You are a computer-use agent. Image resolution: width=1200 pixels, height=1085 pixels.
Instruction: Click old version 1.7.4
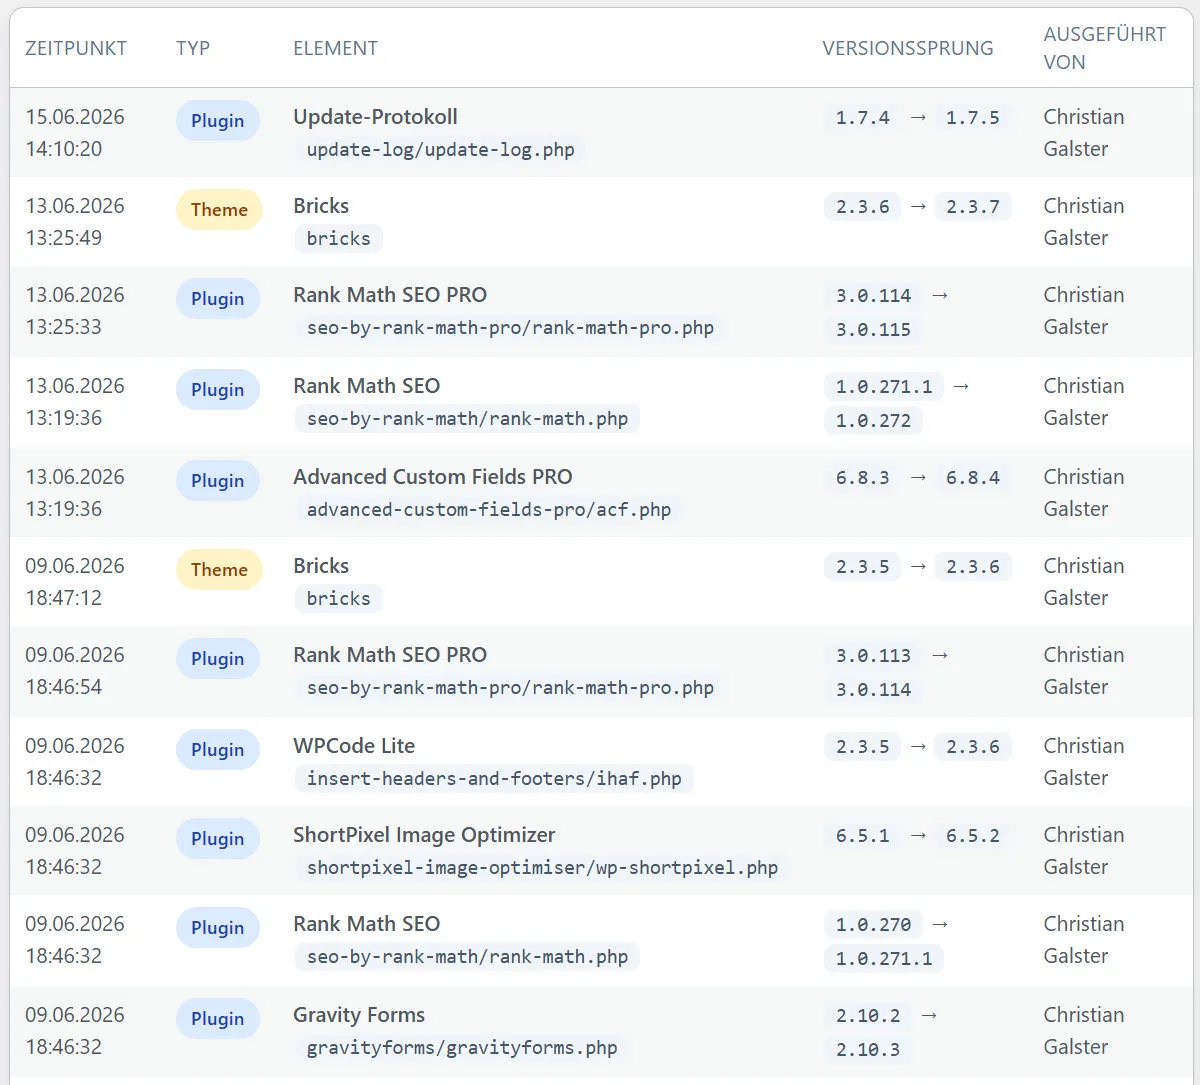point(862,118)
